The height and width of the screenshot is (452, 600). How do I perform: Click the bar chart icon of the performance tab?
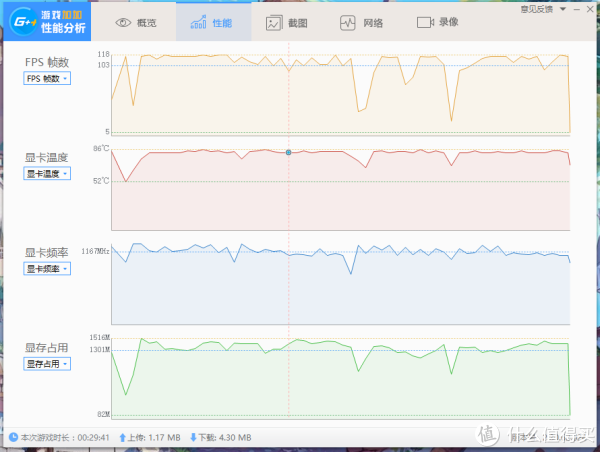pyautogui.click(x=198, y=22)
